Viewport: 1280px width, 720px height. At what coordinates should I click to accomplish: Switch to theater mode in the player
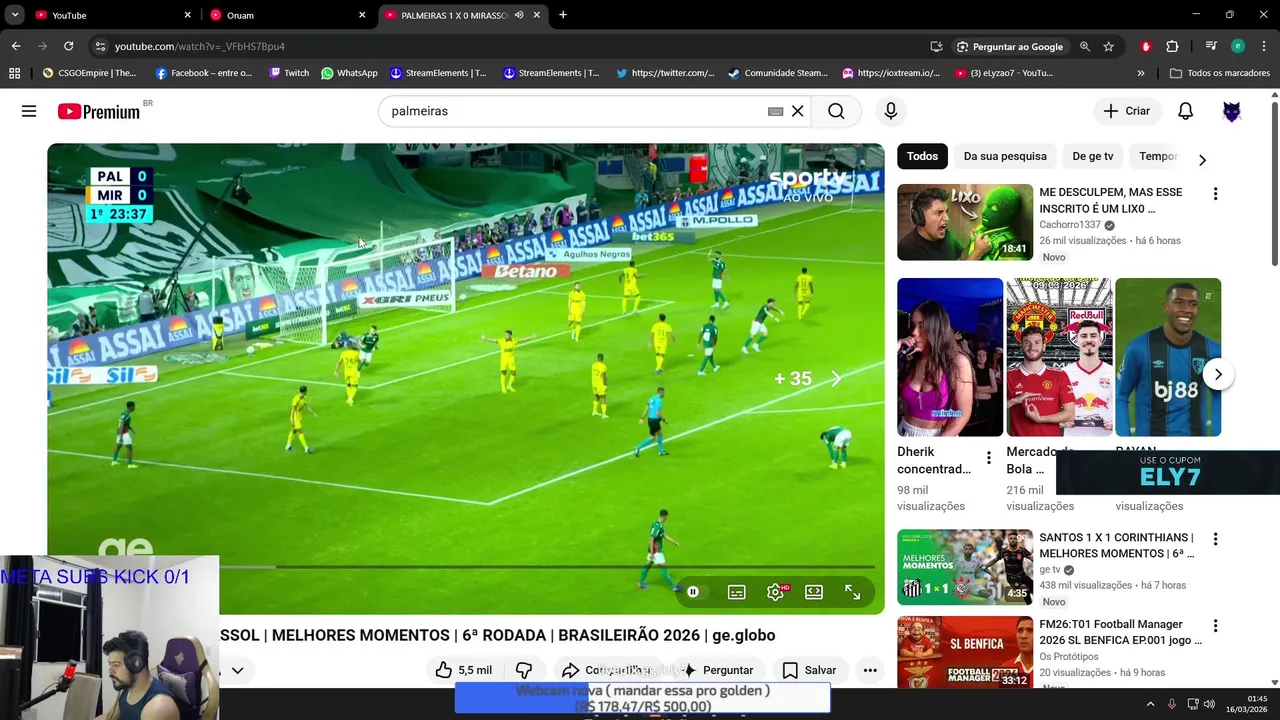pos(814,592)
